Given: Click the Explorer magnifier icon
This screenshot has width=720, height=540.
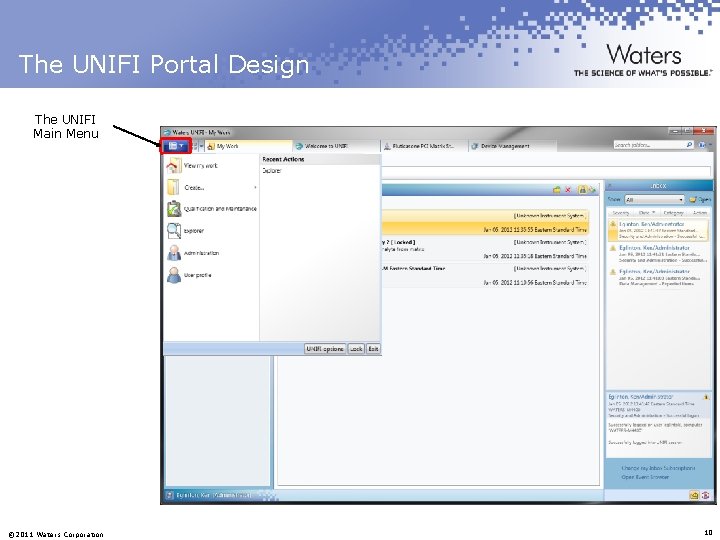Looking at the screenshot, I should pos(174,231).
